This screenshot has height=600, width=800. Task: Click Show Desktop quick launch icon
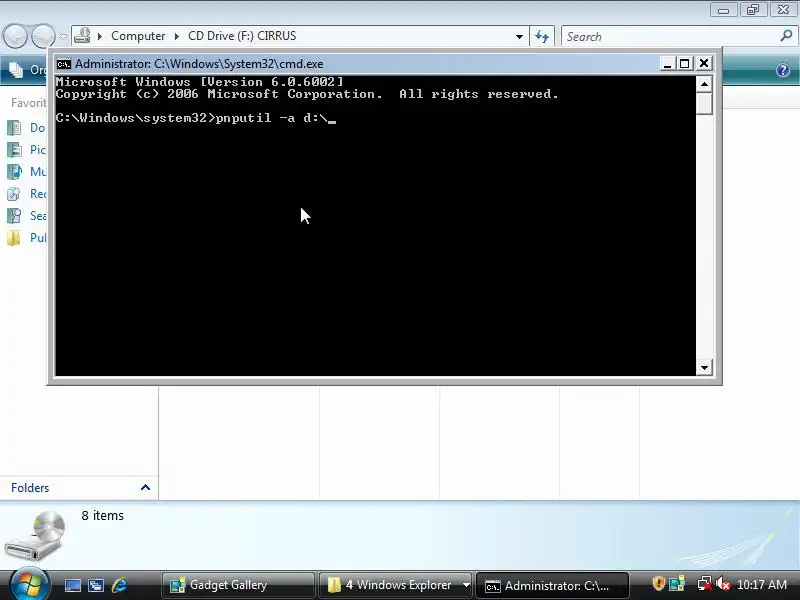click(72, 585)
